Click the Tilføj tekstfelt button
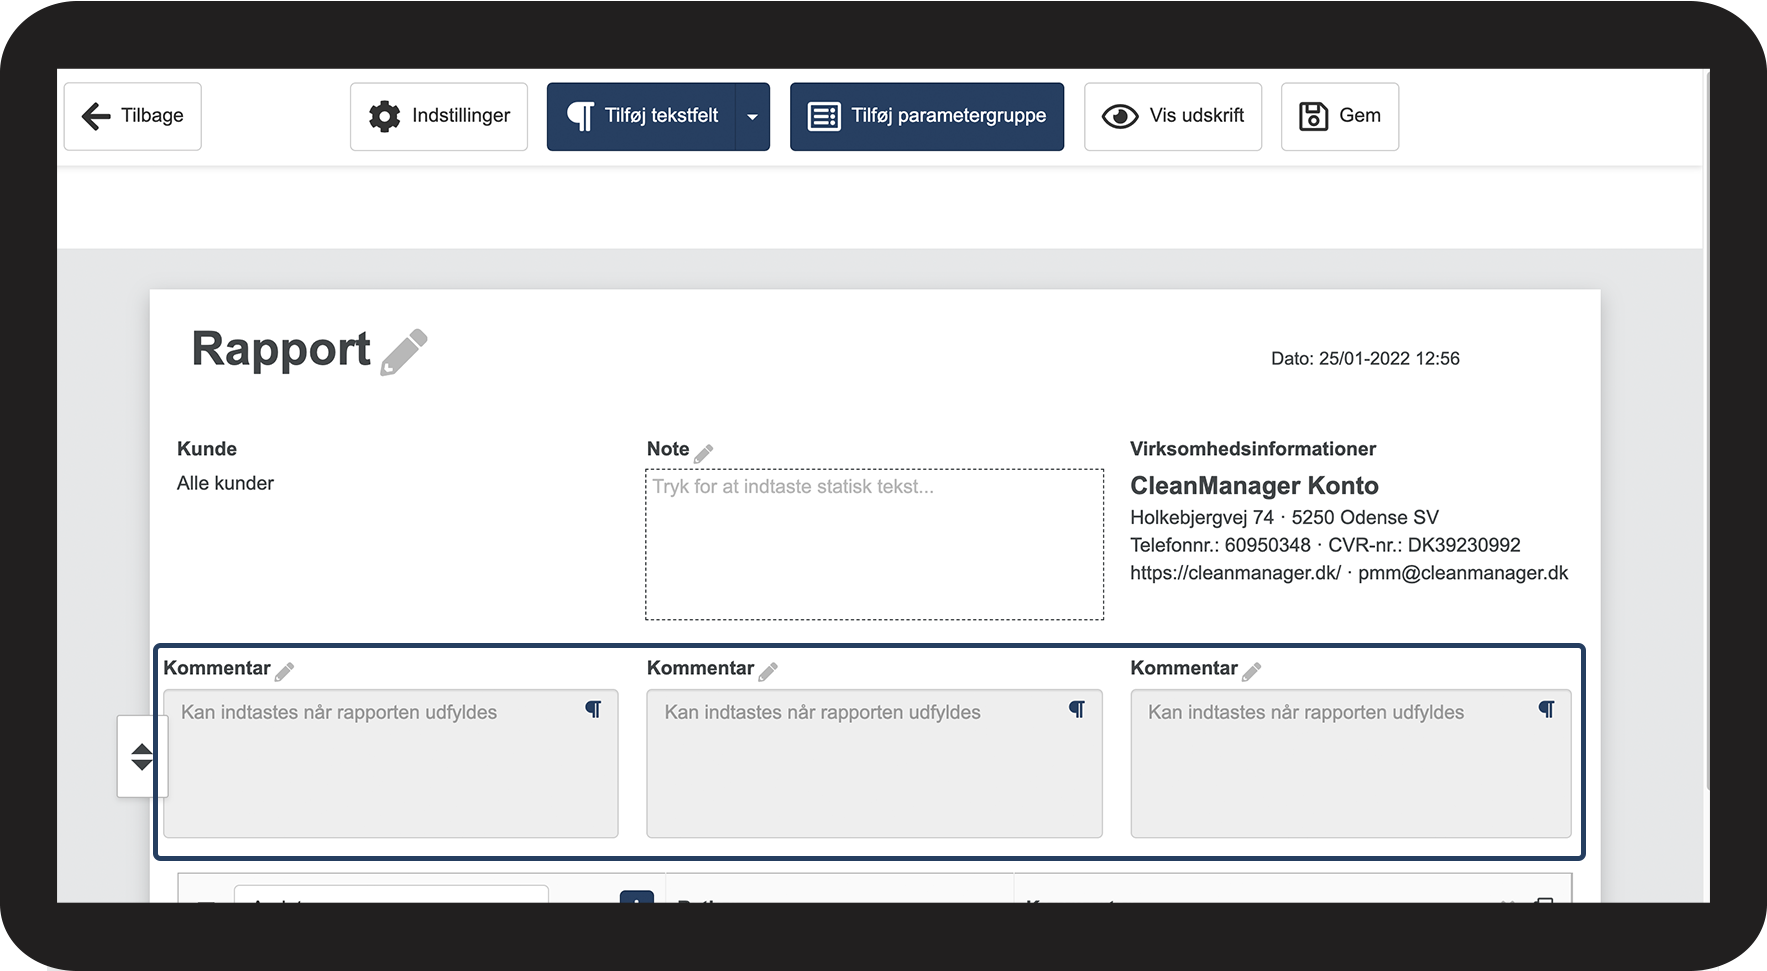Image resolution: width=1767 pixels, height=971 pixels. point(642,116)
